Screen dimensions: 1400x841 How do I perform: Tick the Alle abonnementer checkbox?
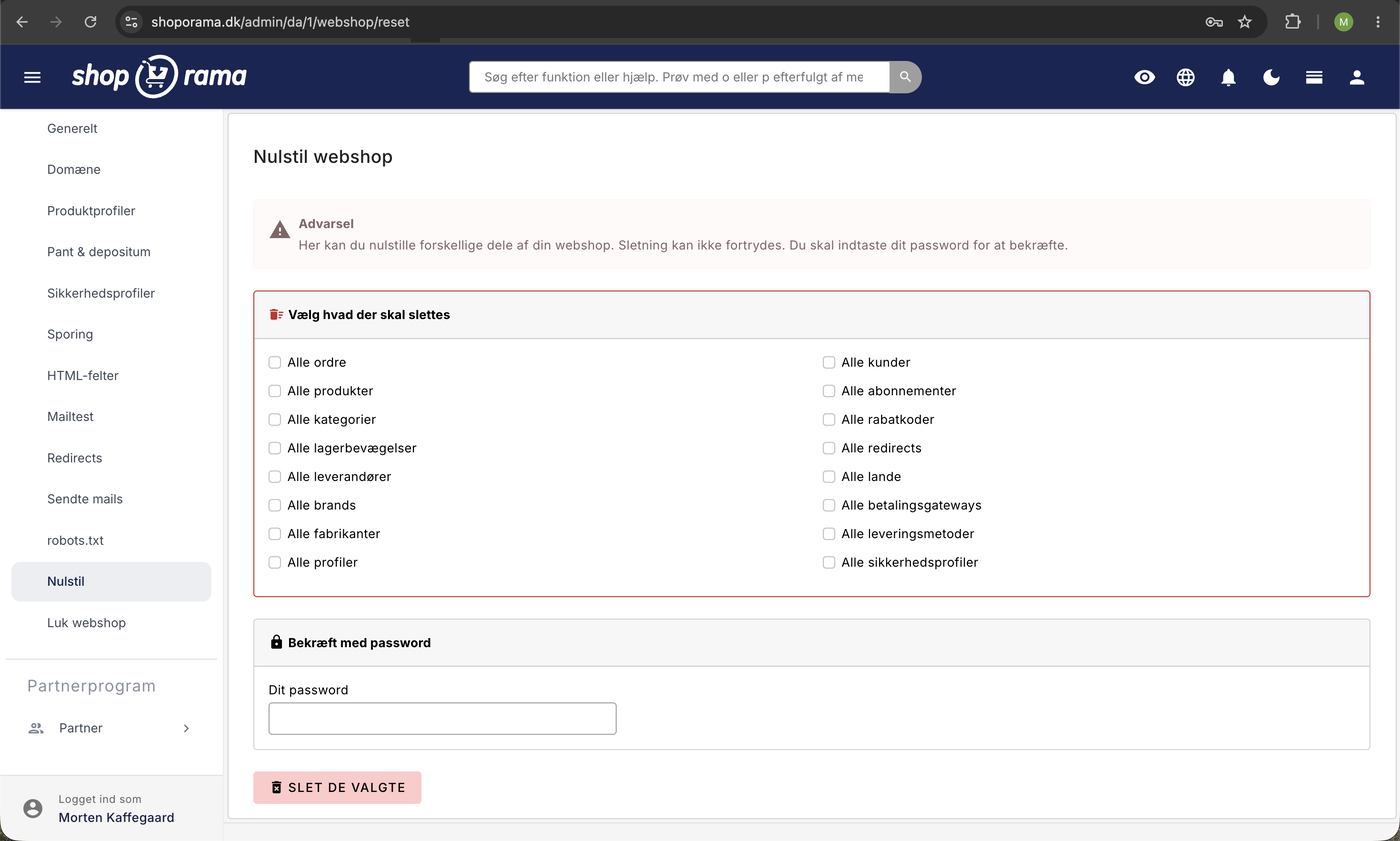[829, 391]
